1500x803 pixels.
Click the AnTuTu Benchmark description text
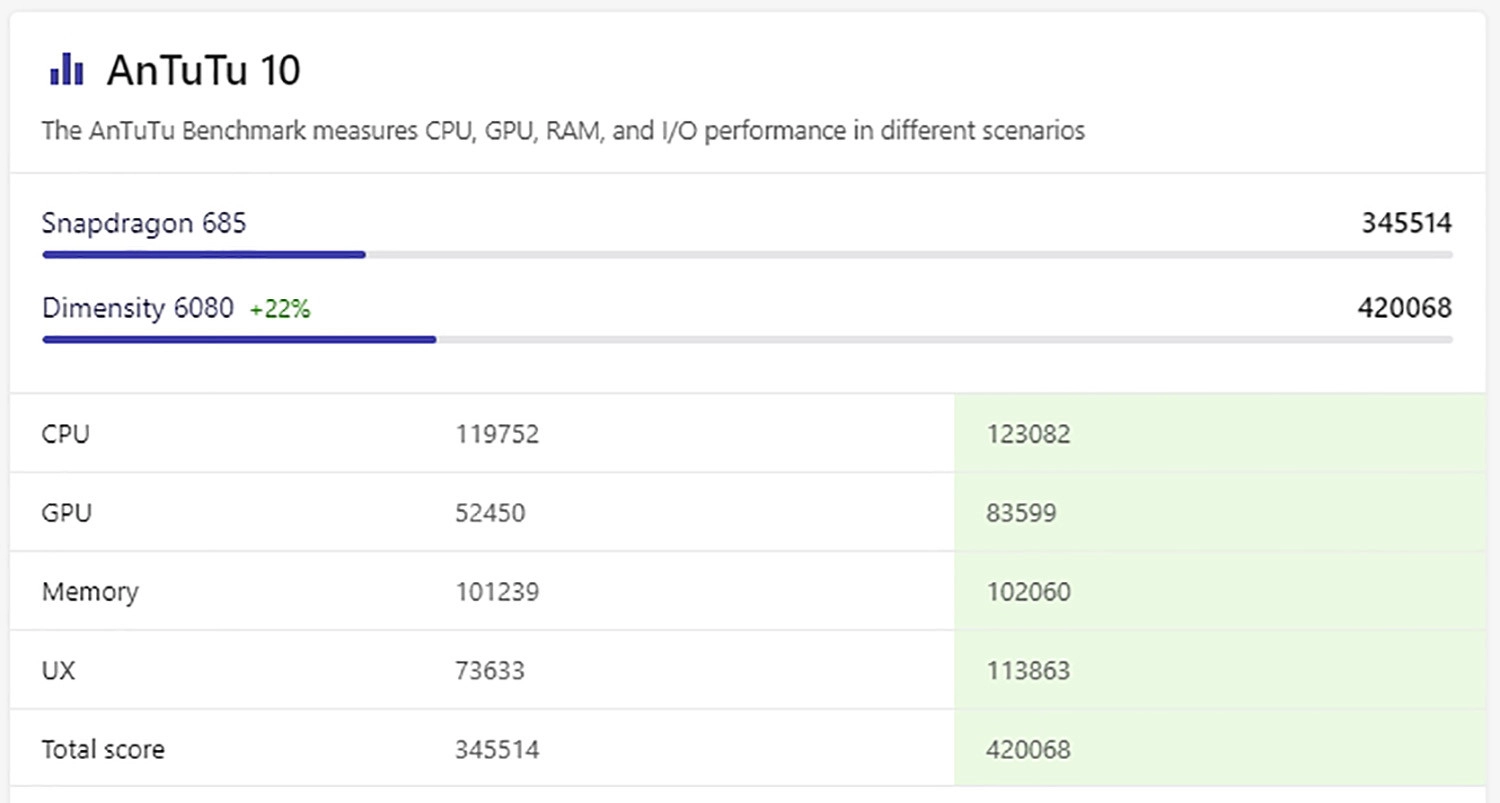tap(563, 131)
